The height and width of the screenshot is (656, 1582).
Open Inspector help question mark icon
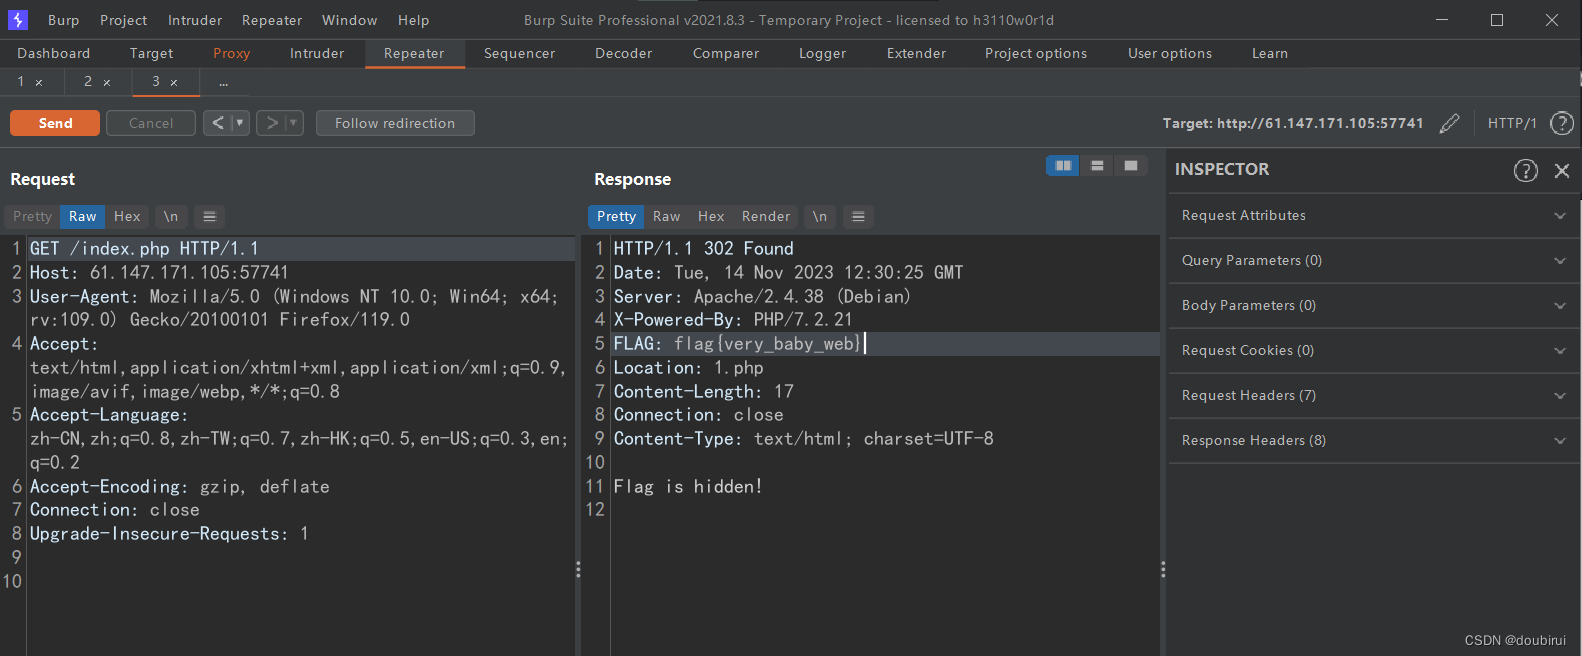pos(1525,170)
